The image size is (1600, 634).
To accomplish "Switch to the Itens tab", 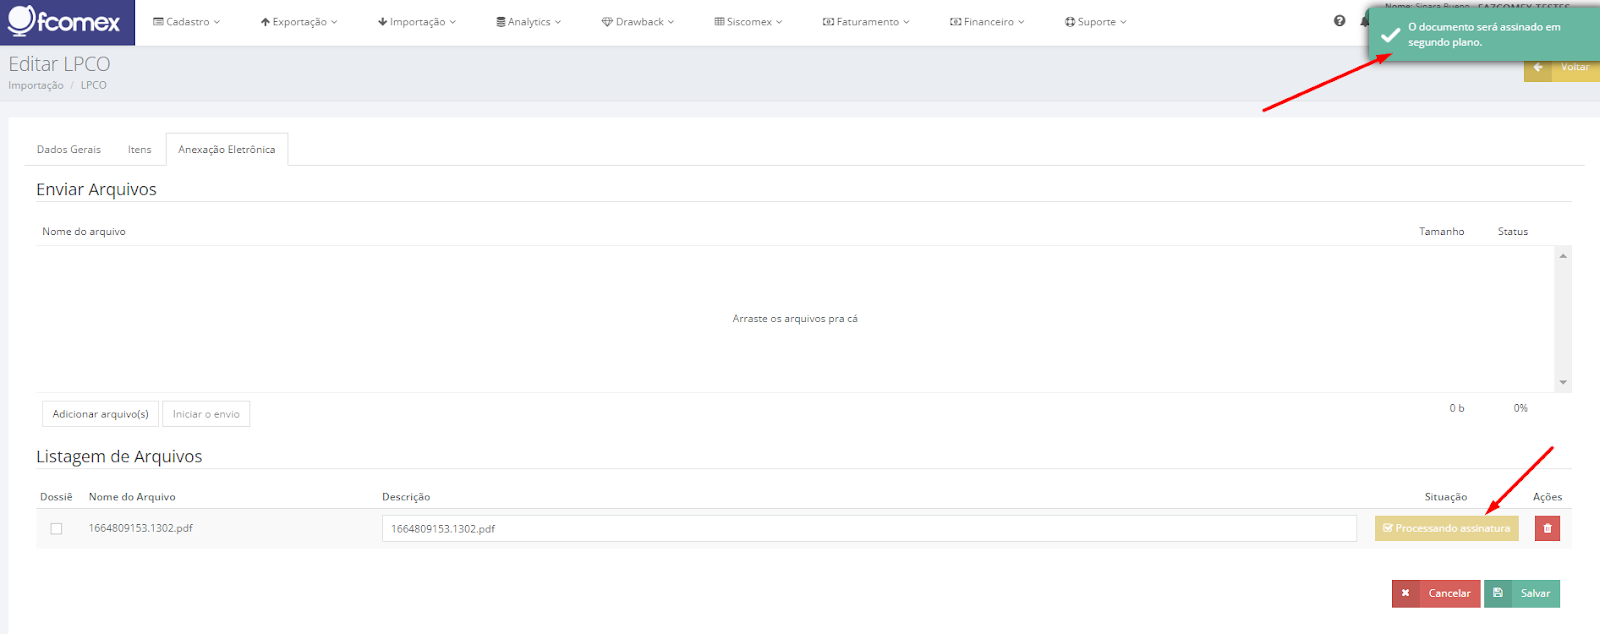I will (140, 150).
